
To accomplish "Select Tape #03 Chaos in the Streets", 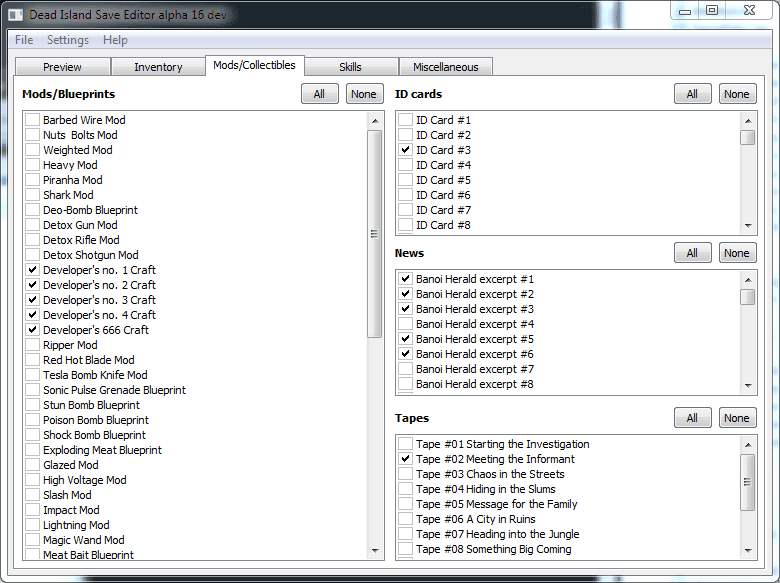I will point(490,474).
